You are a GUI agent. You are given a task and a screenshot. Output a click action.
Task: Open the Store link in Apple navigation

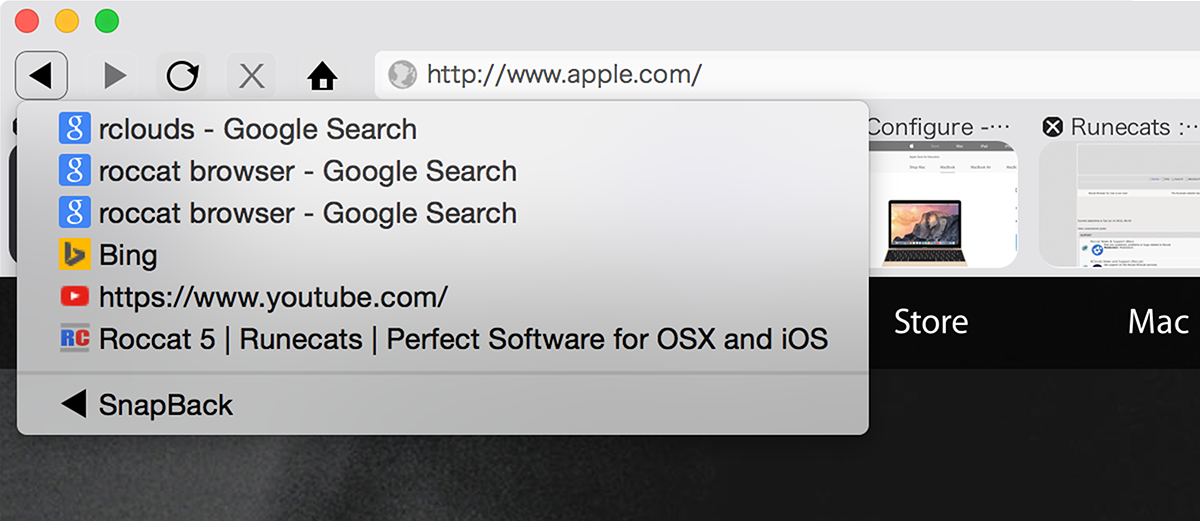931,322
